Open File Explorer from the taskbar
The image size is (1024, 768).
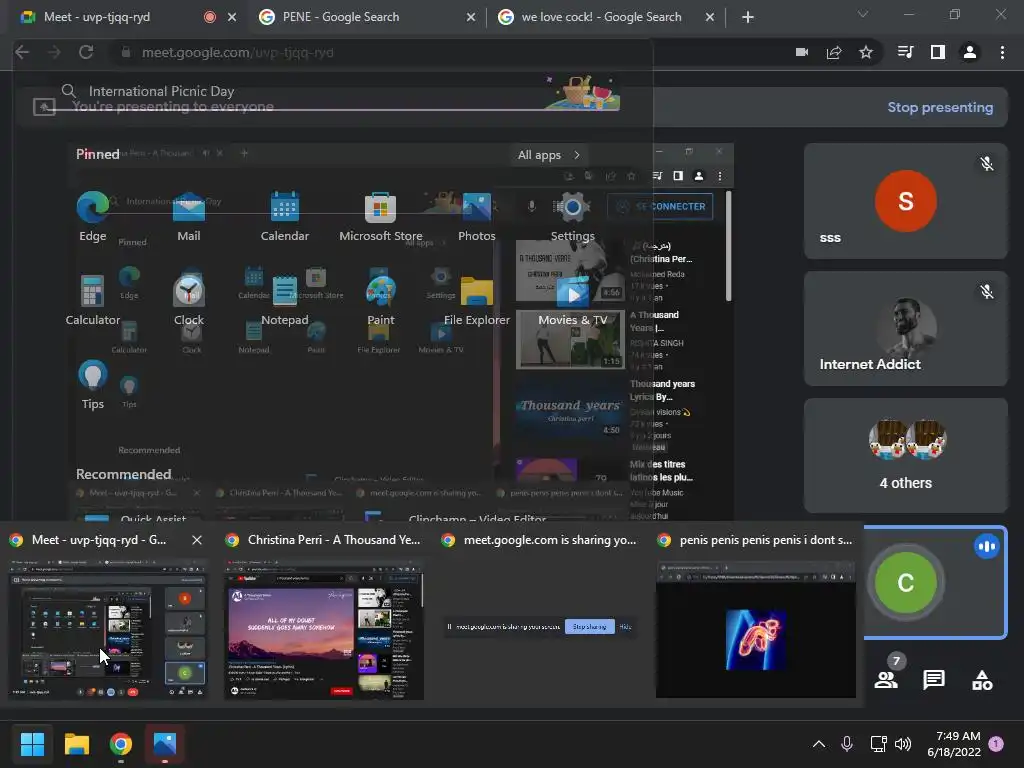pos(76,744)
